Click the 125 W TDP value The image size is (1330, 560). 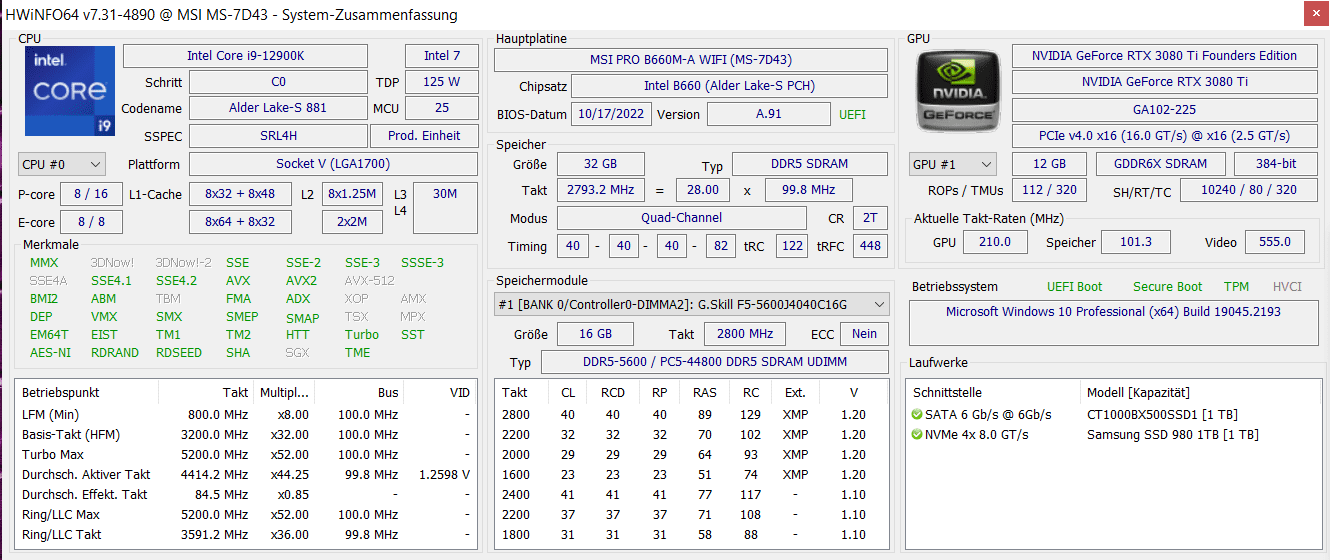pos(442,82)
